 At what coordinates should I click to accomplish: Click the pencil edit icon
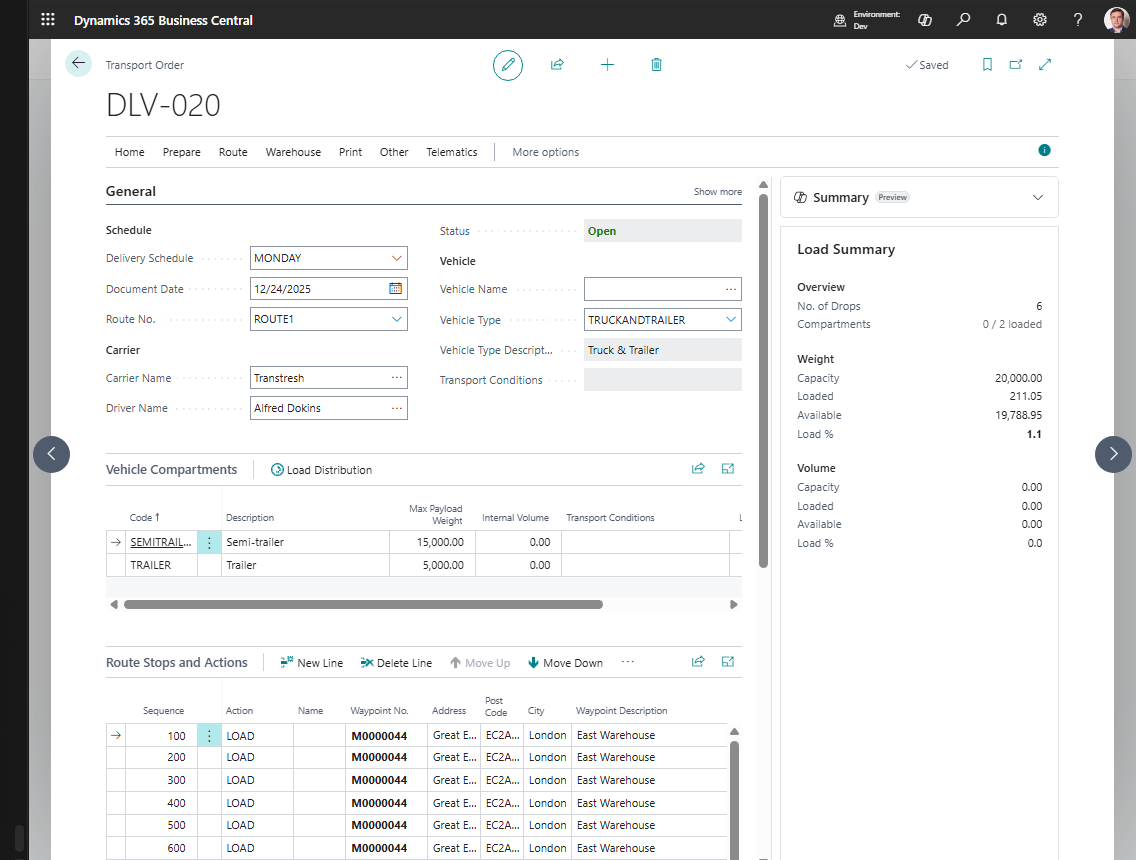(508, 65)
